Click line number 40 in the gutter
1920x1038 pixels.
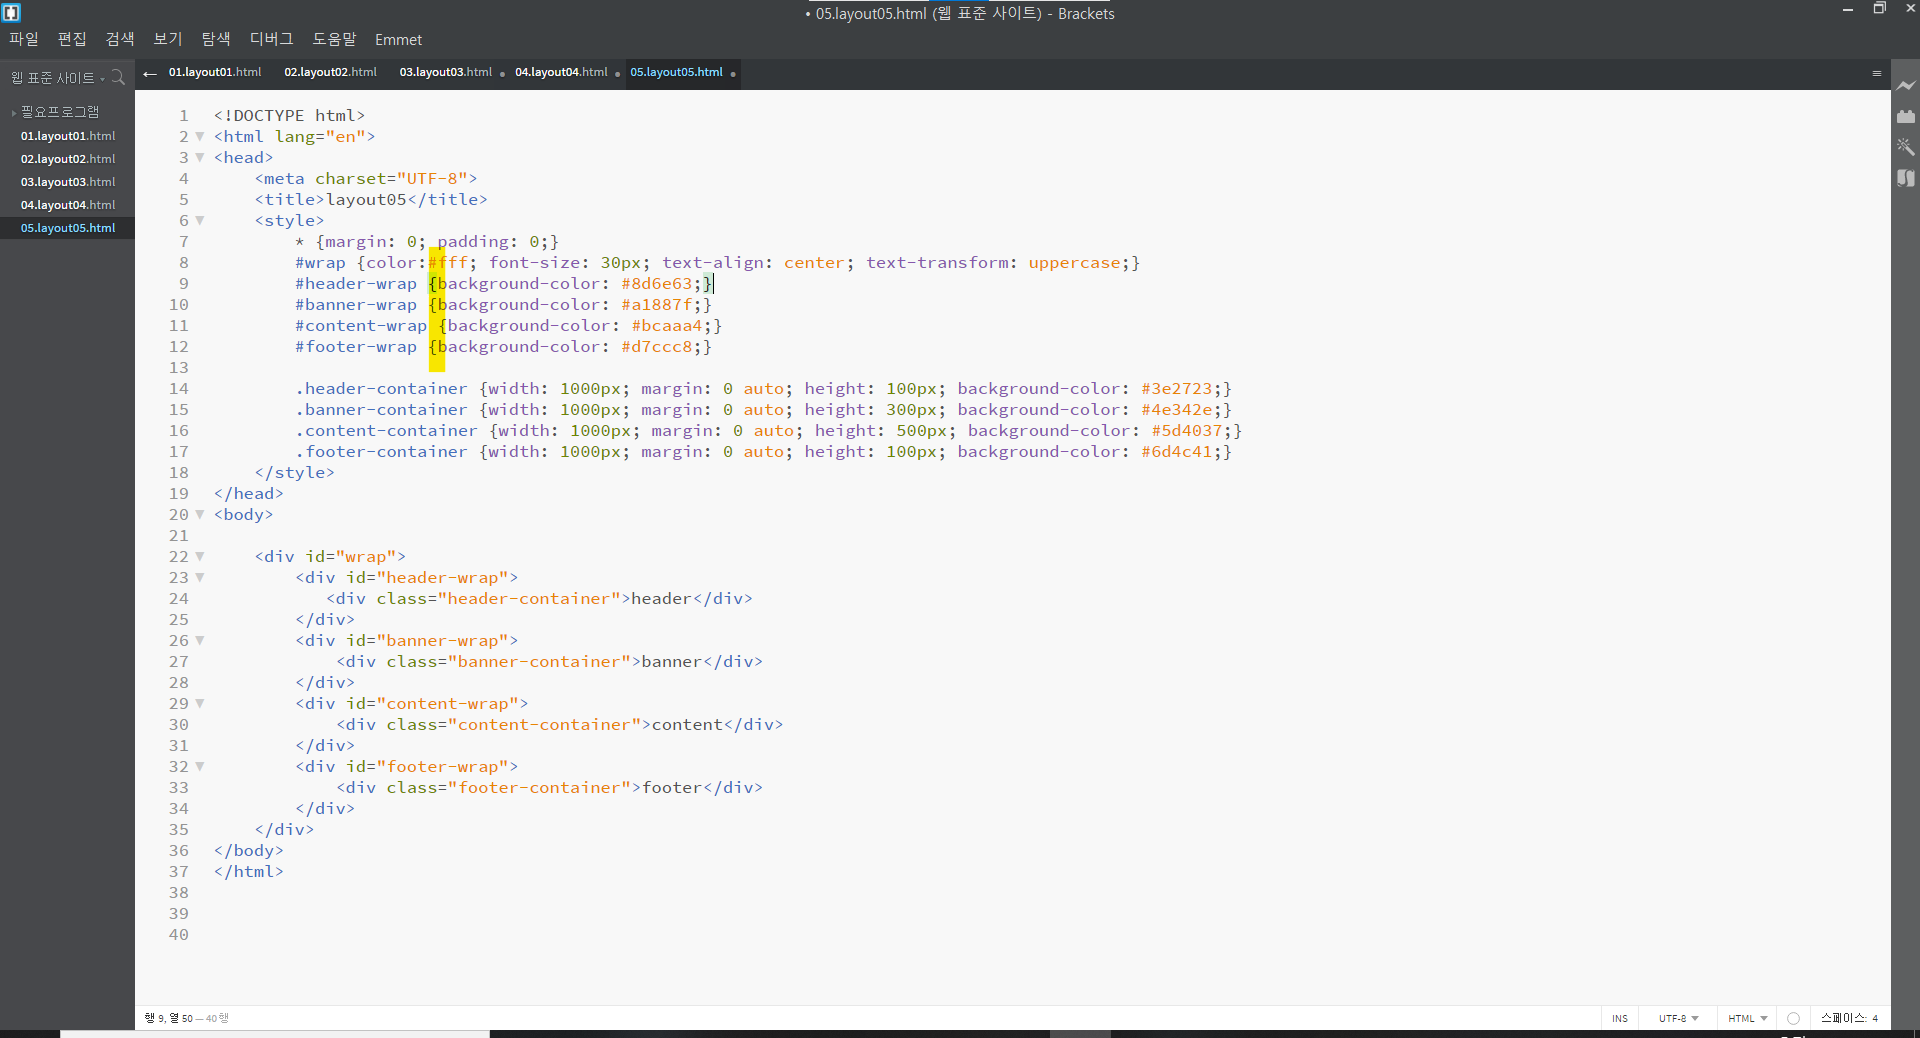(178, 935)
